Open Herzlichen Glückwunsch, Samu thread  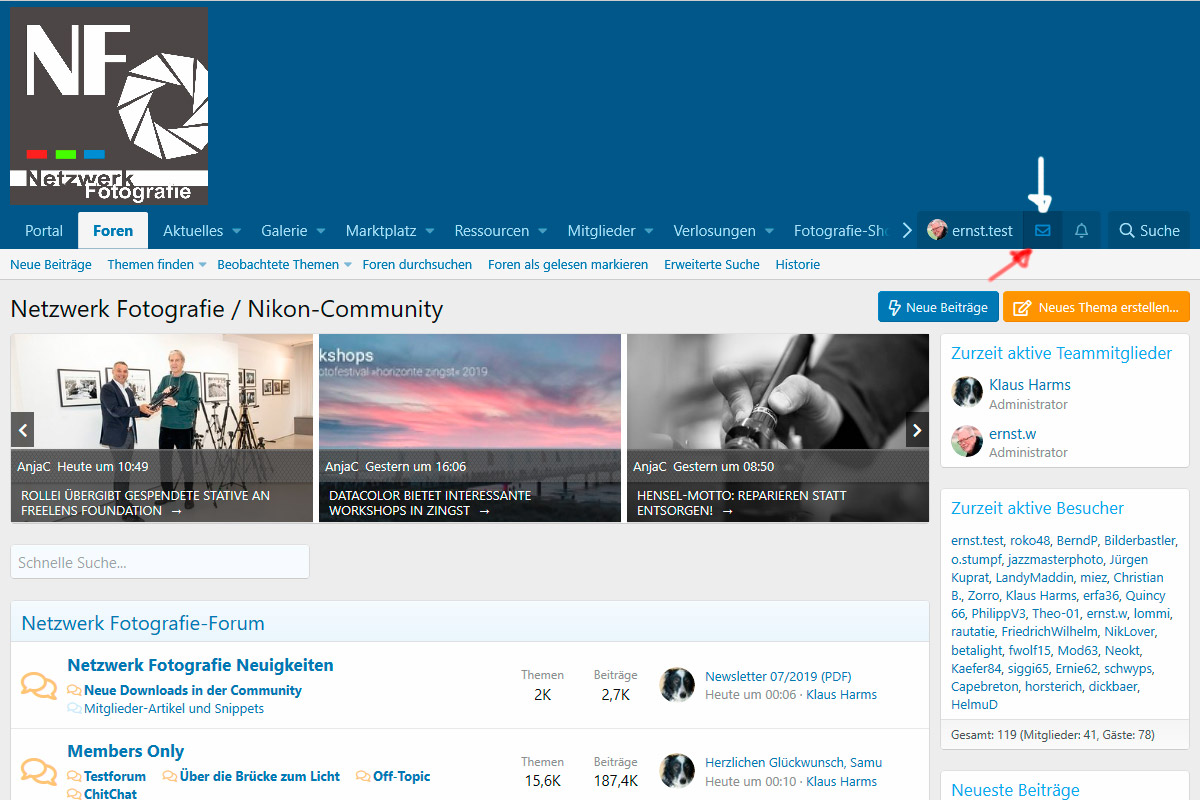coord(793,762)
